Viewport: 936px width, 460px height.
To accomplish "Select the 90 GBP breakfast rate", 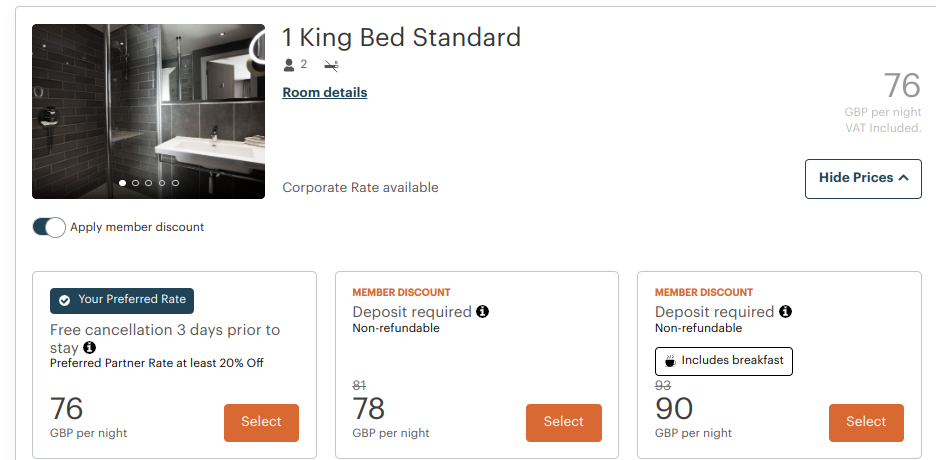I will click(866, 422).
